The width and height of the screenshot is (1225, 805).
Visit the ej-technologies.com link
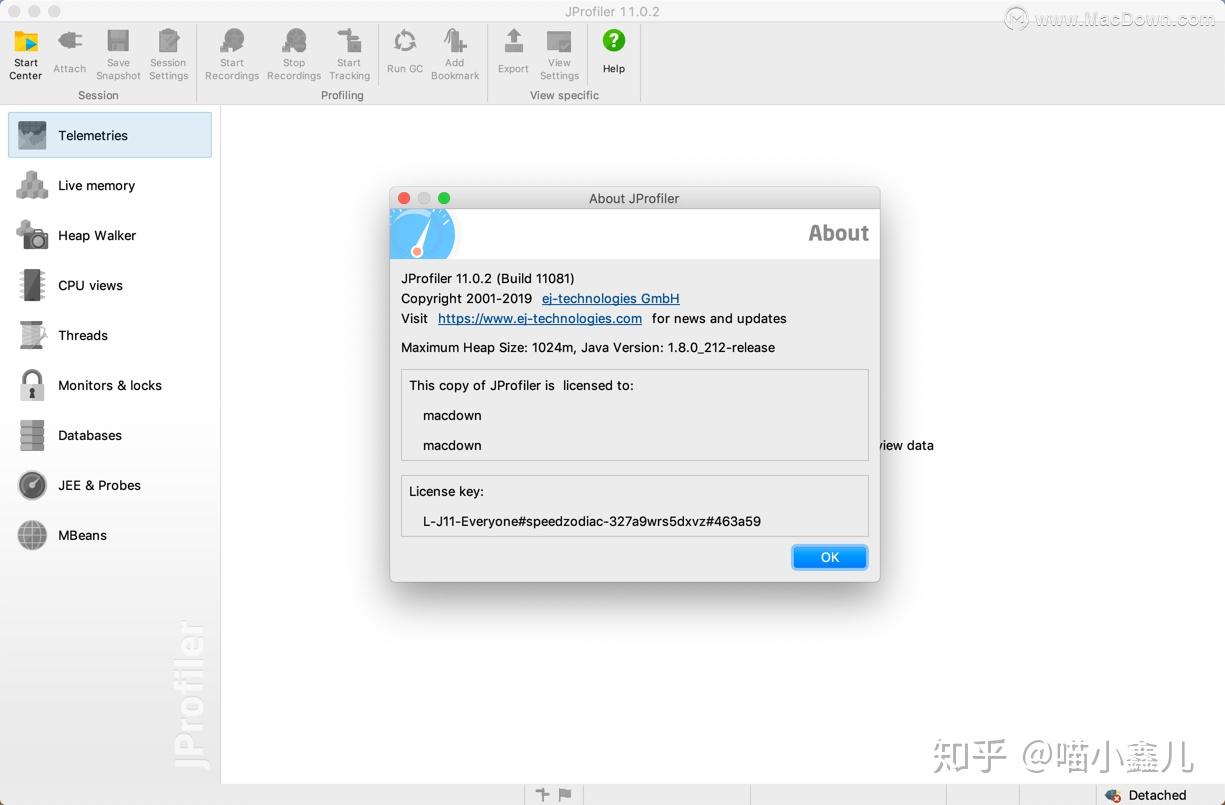[540, 318]
